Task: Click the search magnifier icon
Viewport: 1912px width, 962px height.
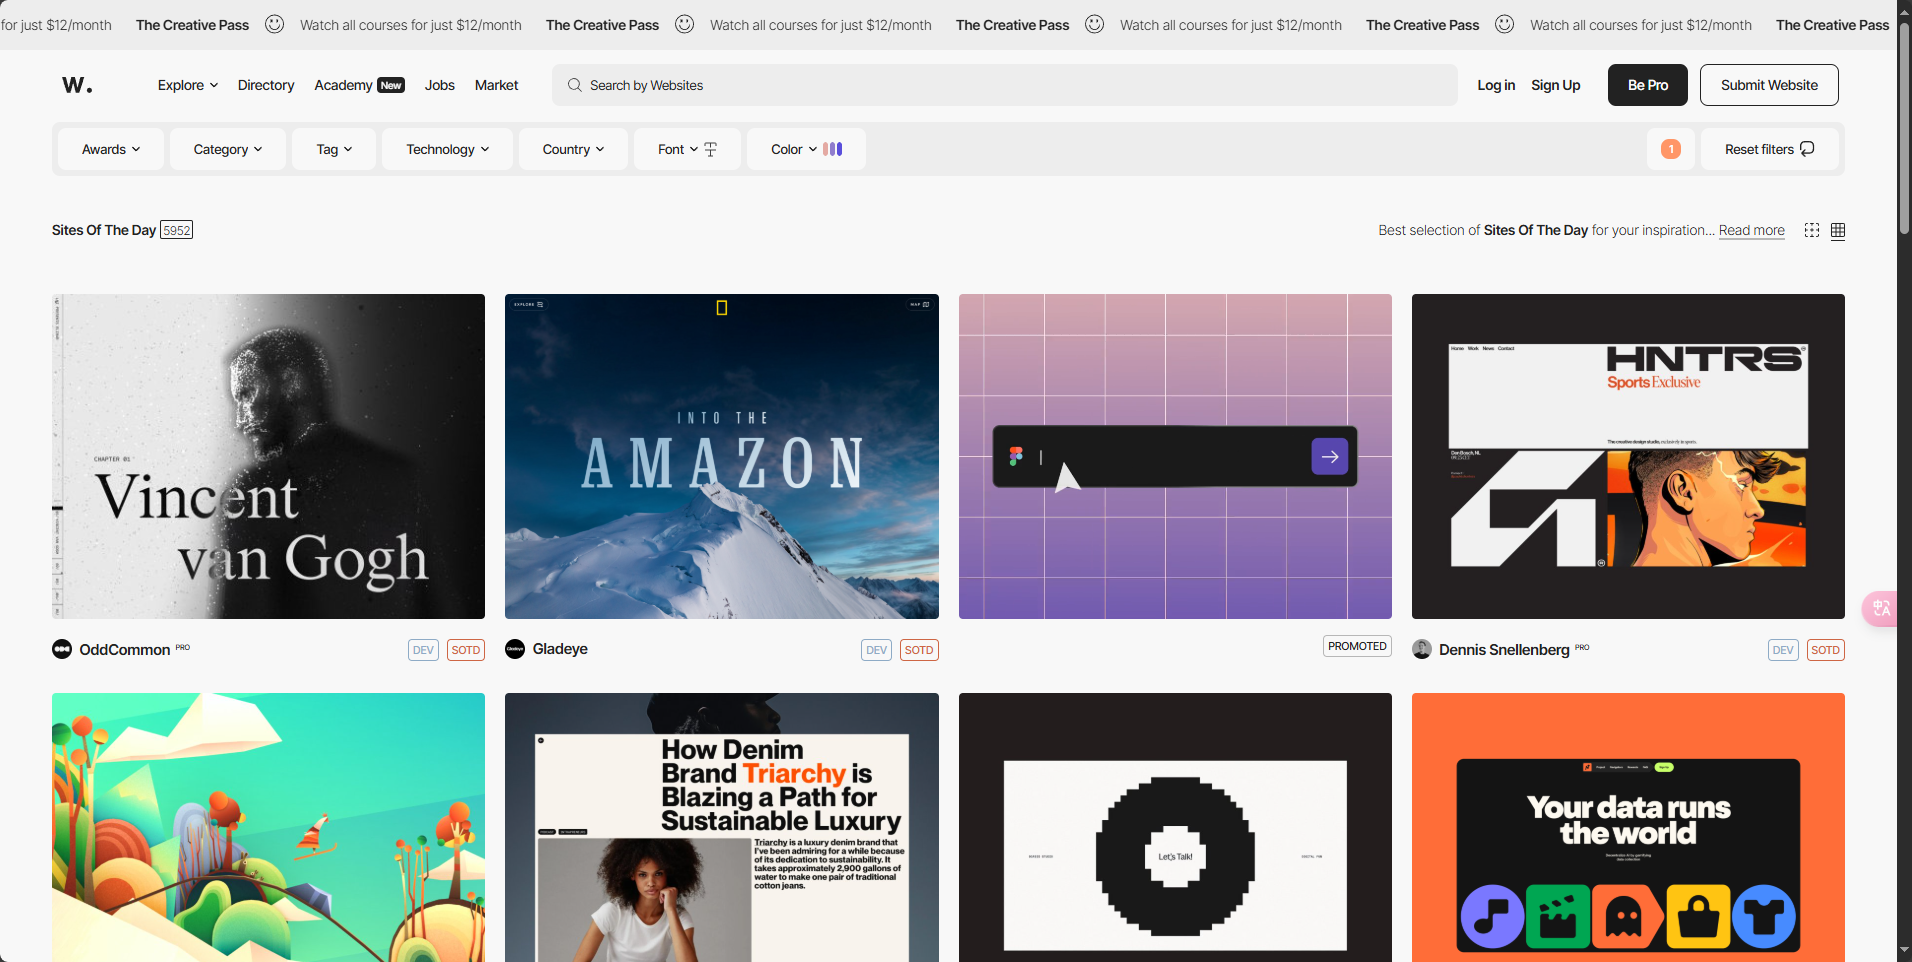Action: 575,85
